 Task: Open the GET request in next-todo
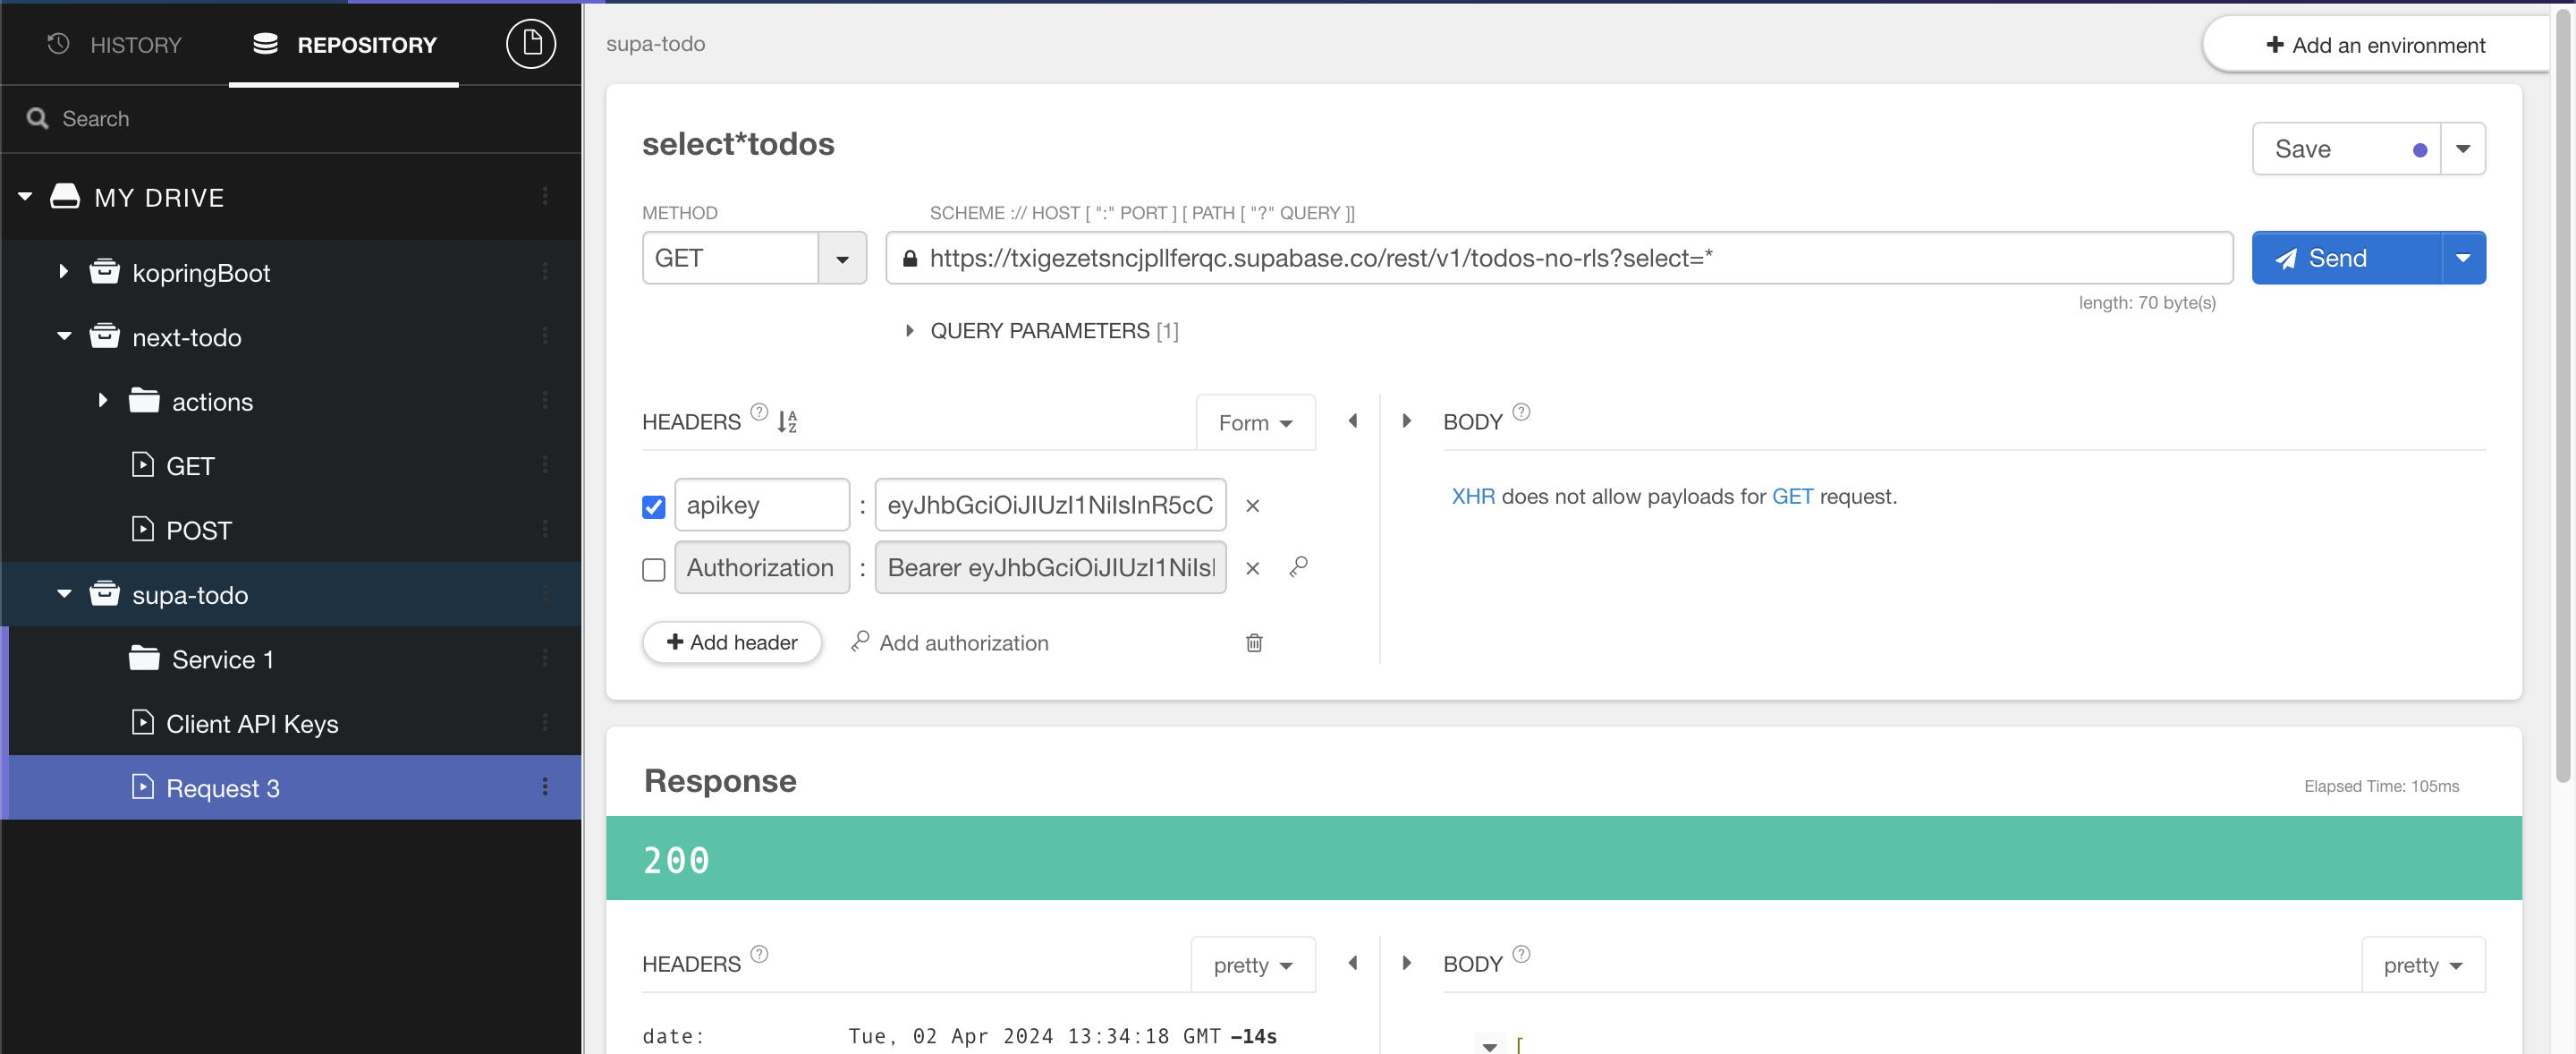tap(189, 466)
